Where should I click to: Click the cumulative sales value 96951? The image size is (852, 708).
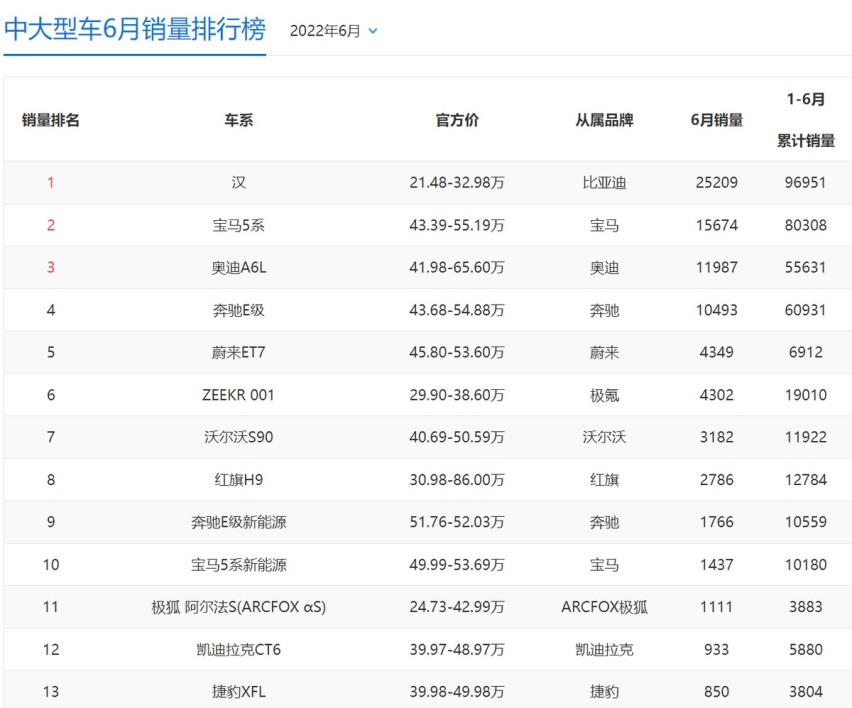coord(805,182)
